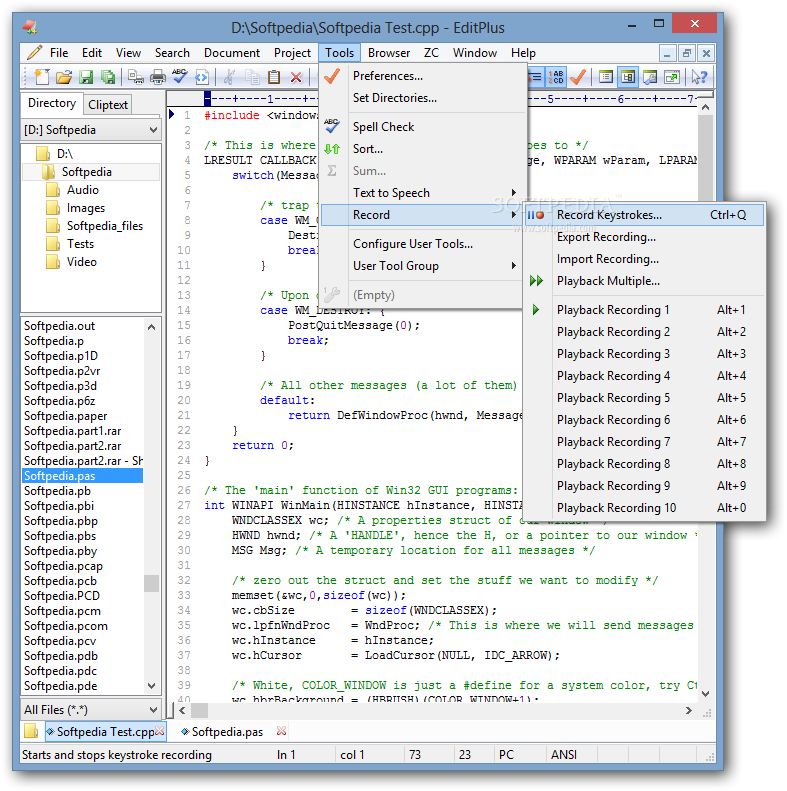Click the record icon beside Record Keystrokes

coord(536,215)
